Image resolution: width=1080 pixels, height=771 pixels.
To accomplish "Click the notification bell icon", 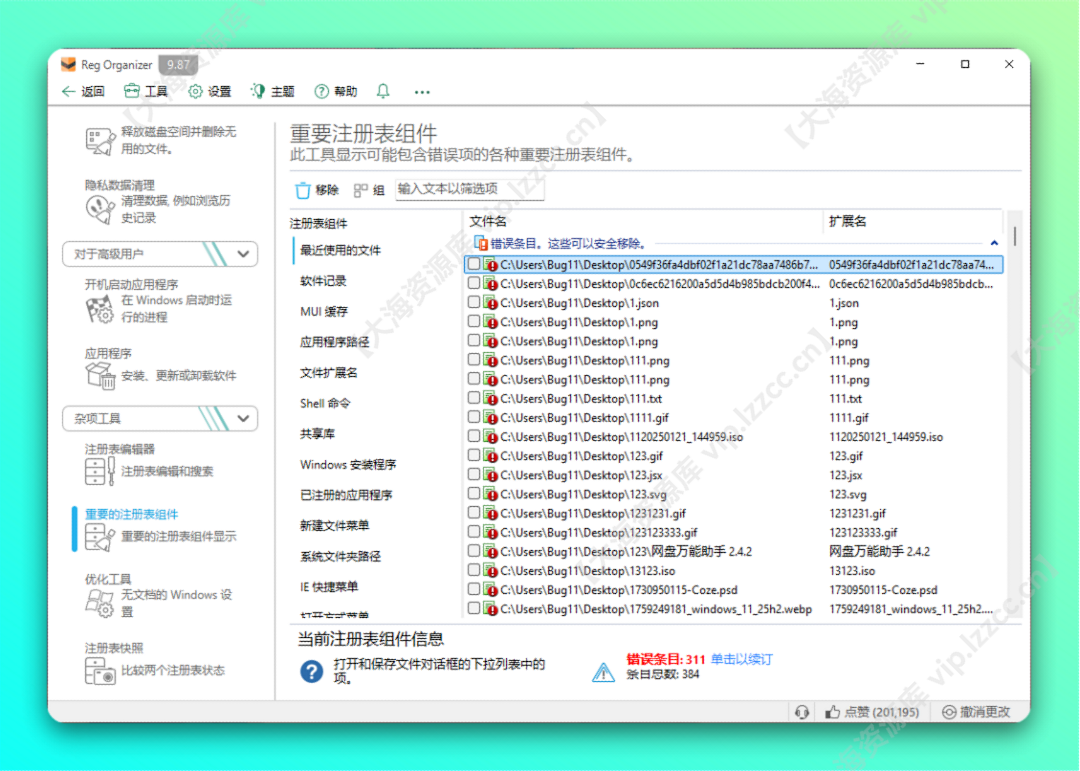I will coord(383,91).
